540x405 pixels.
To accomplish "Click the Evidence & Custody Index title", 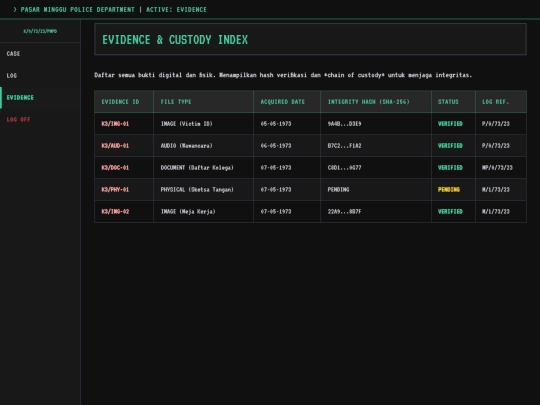I will coord(175,40).
